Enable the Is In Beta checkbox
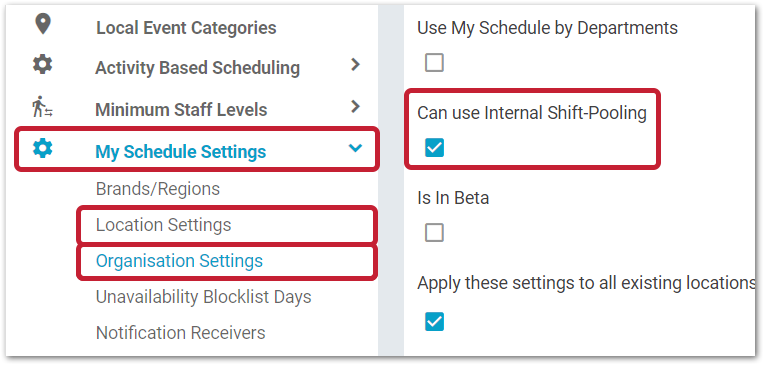The image size is (764, 365). tap(434, 232)
